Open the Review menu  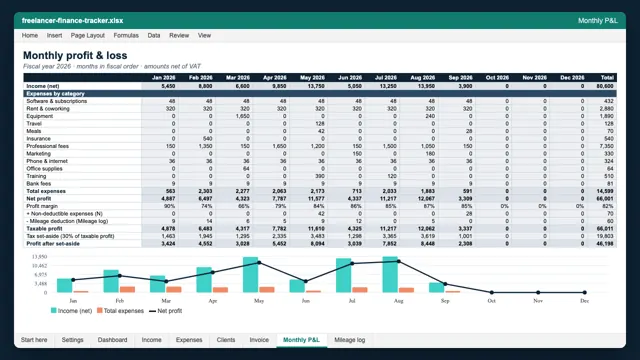(x=179, y=36)
